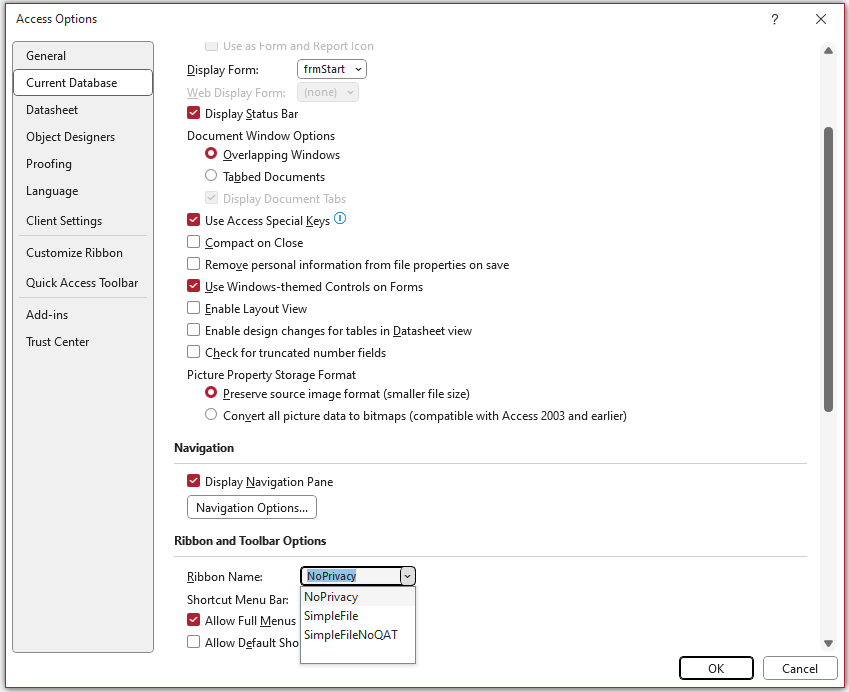This screenshot has width=849, height=692.
Task: Open the Datasheet category
Action: (x=83, y=110)
